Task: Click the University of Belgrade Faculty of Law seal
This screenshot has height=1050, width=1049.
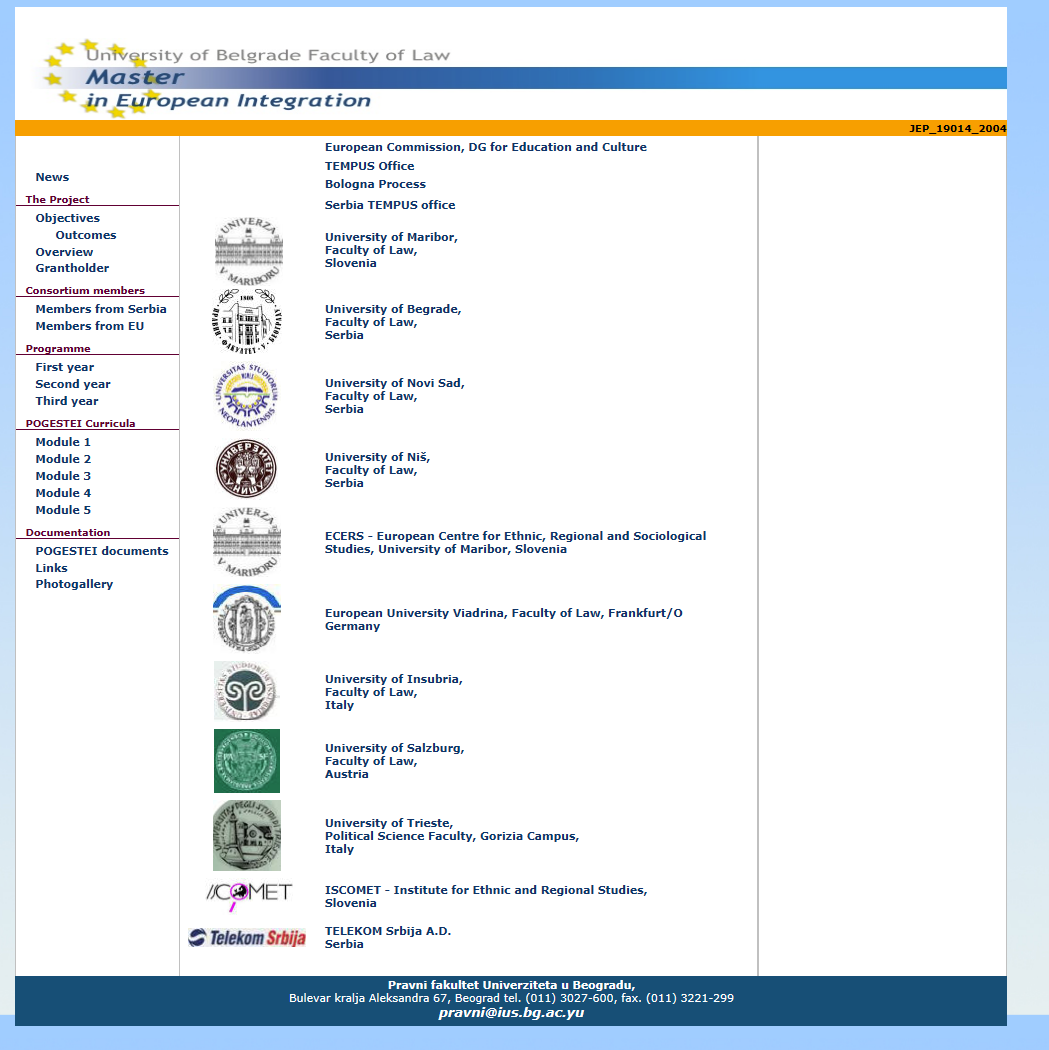Action: coord(247,322)
